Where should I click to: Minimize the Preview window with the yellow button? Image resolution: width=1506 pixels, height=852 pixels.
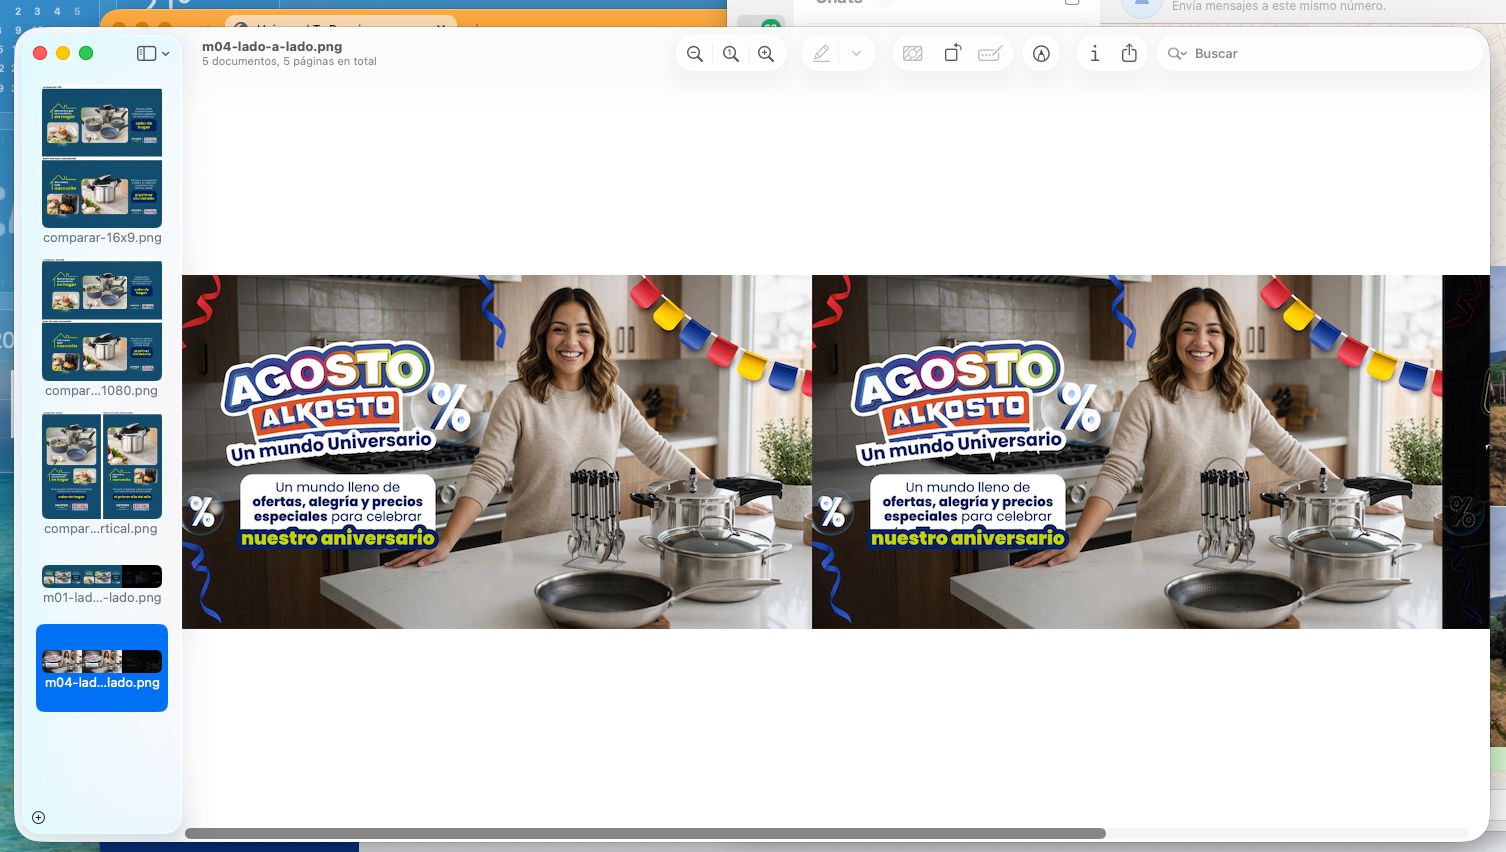pyautogui.click(x=63, y=53)
